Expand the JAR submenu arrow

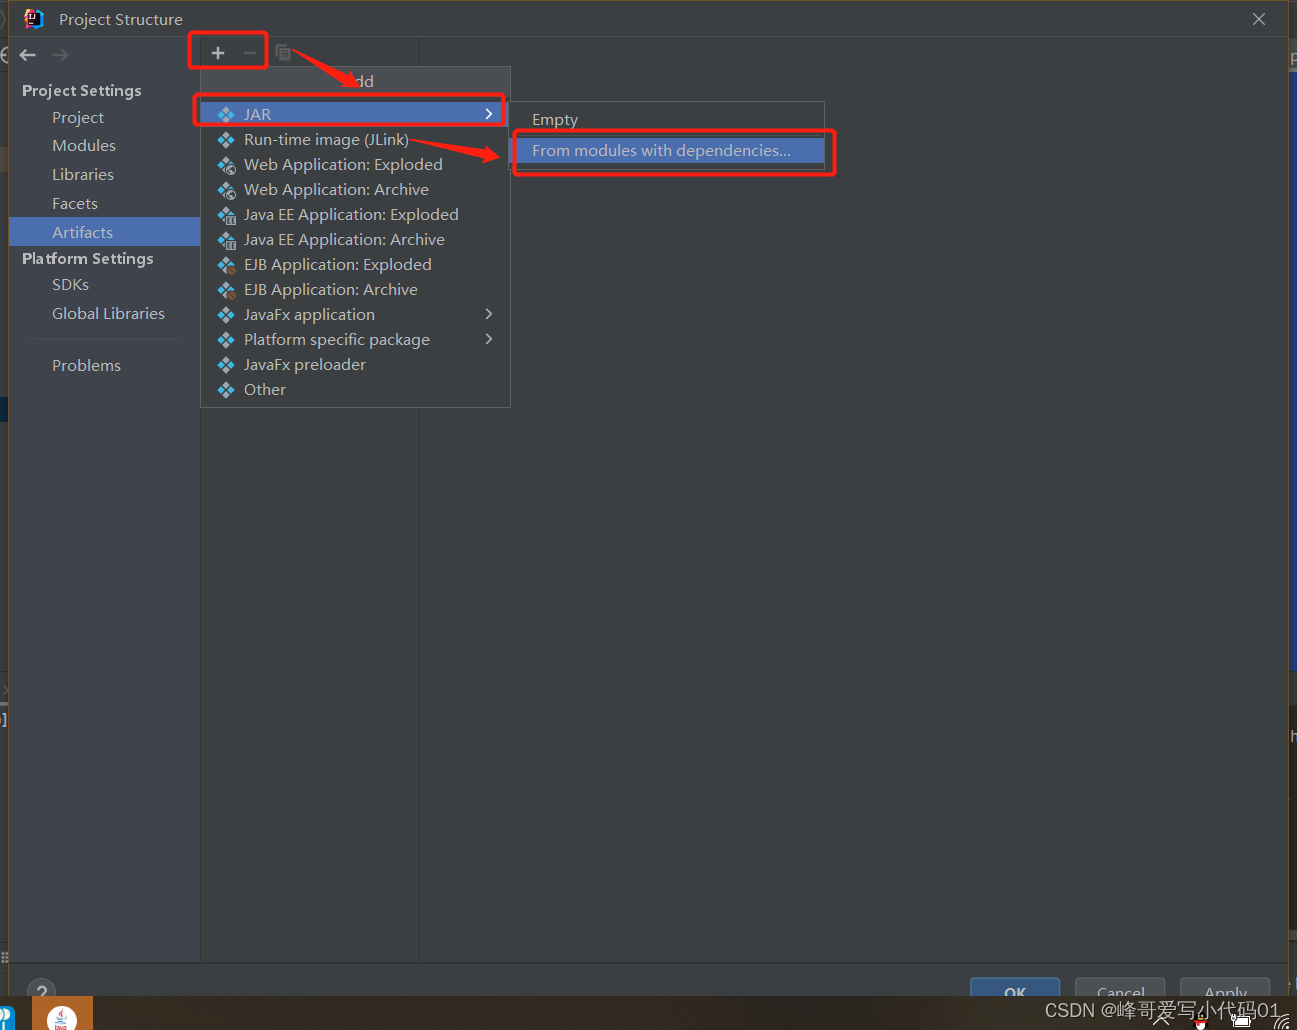point(489,114)
